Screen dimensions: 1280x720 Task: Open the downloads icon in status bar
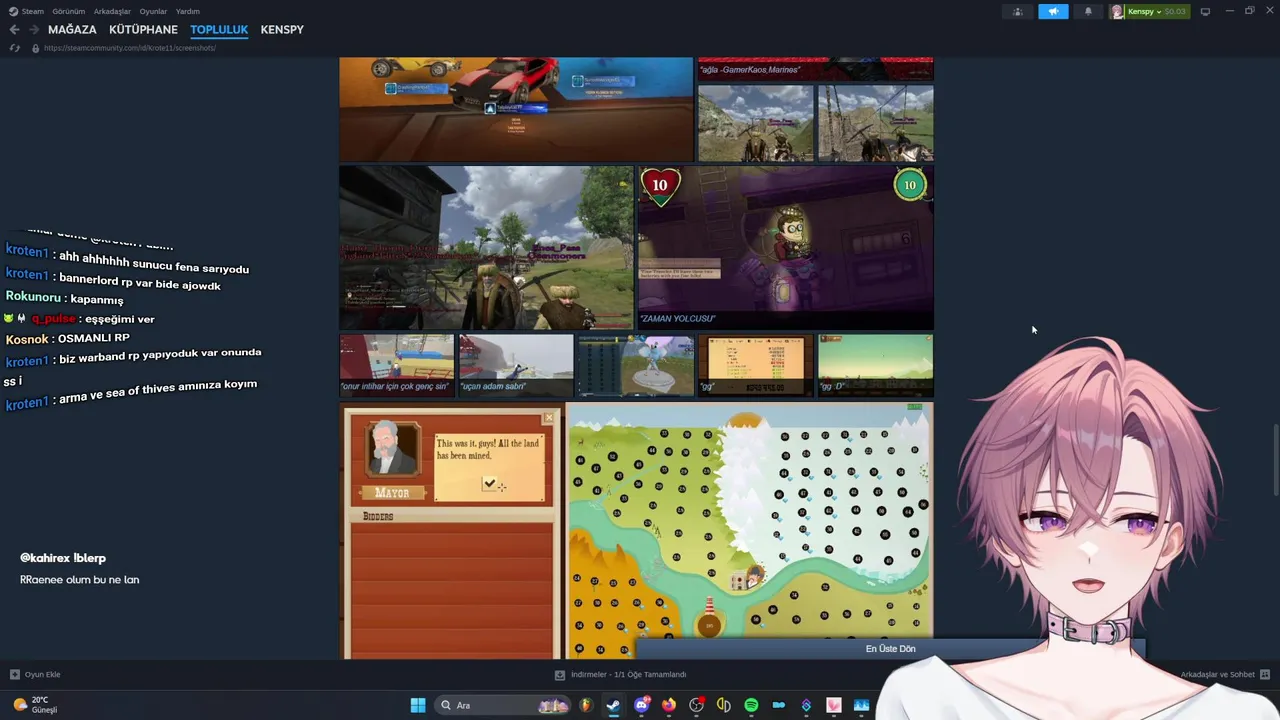[x=560, y=674]
